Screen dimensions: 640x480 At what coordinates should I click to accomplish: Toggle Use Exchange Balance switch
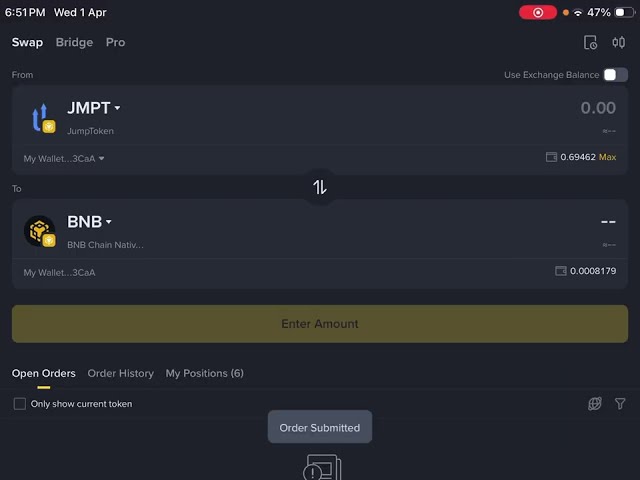(615, 75)
